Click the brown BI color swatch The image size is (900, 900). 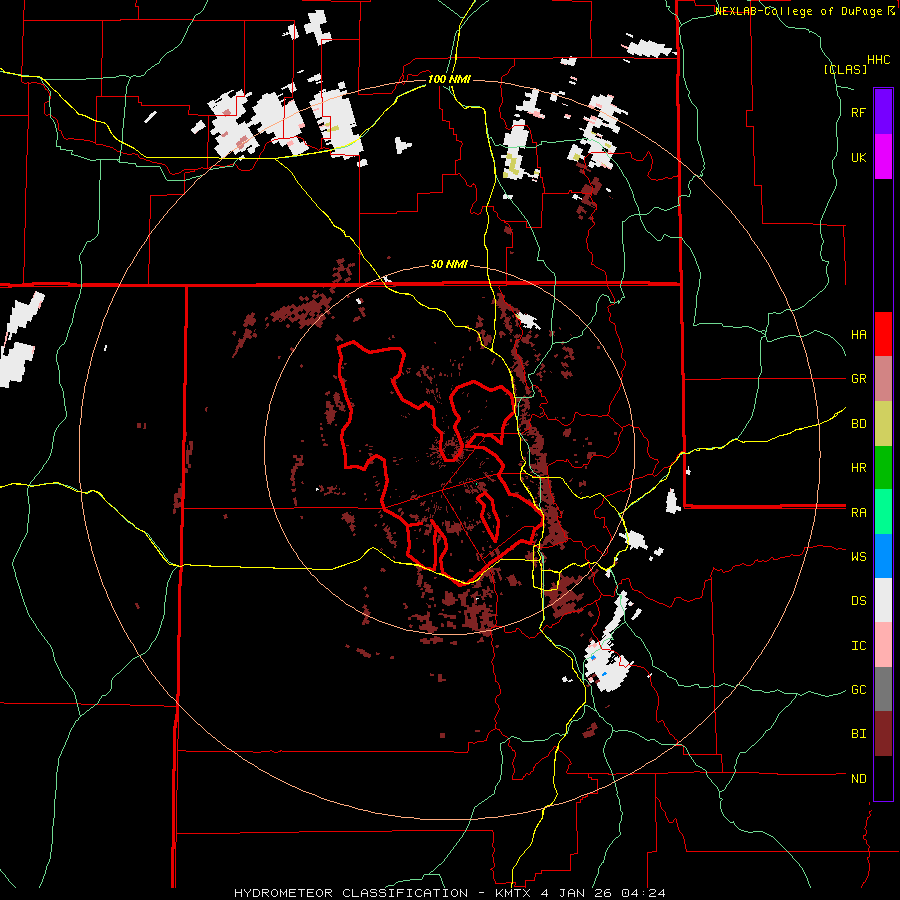[x=883, y=734]
